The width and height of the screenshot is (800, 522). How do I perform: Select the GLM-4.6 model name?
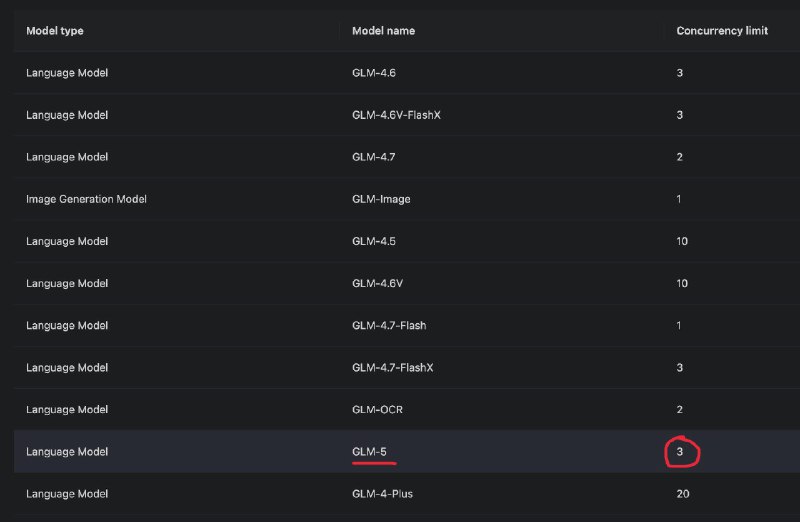coord(375,73)
